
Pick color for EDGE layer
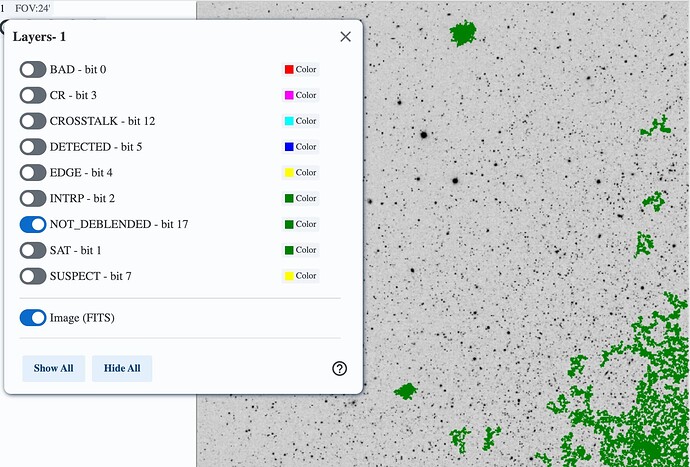pos(301,173)
